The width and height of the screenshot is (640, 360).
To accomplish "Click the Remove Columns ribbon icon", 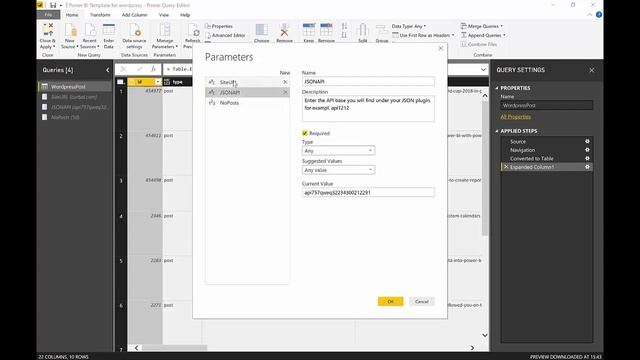I will (x=284, y=30).
